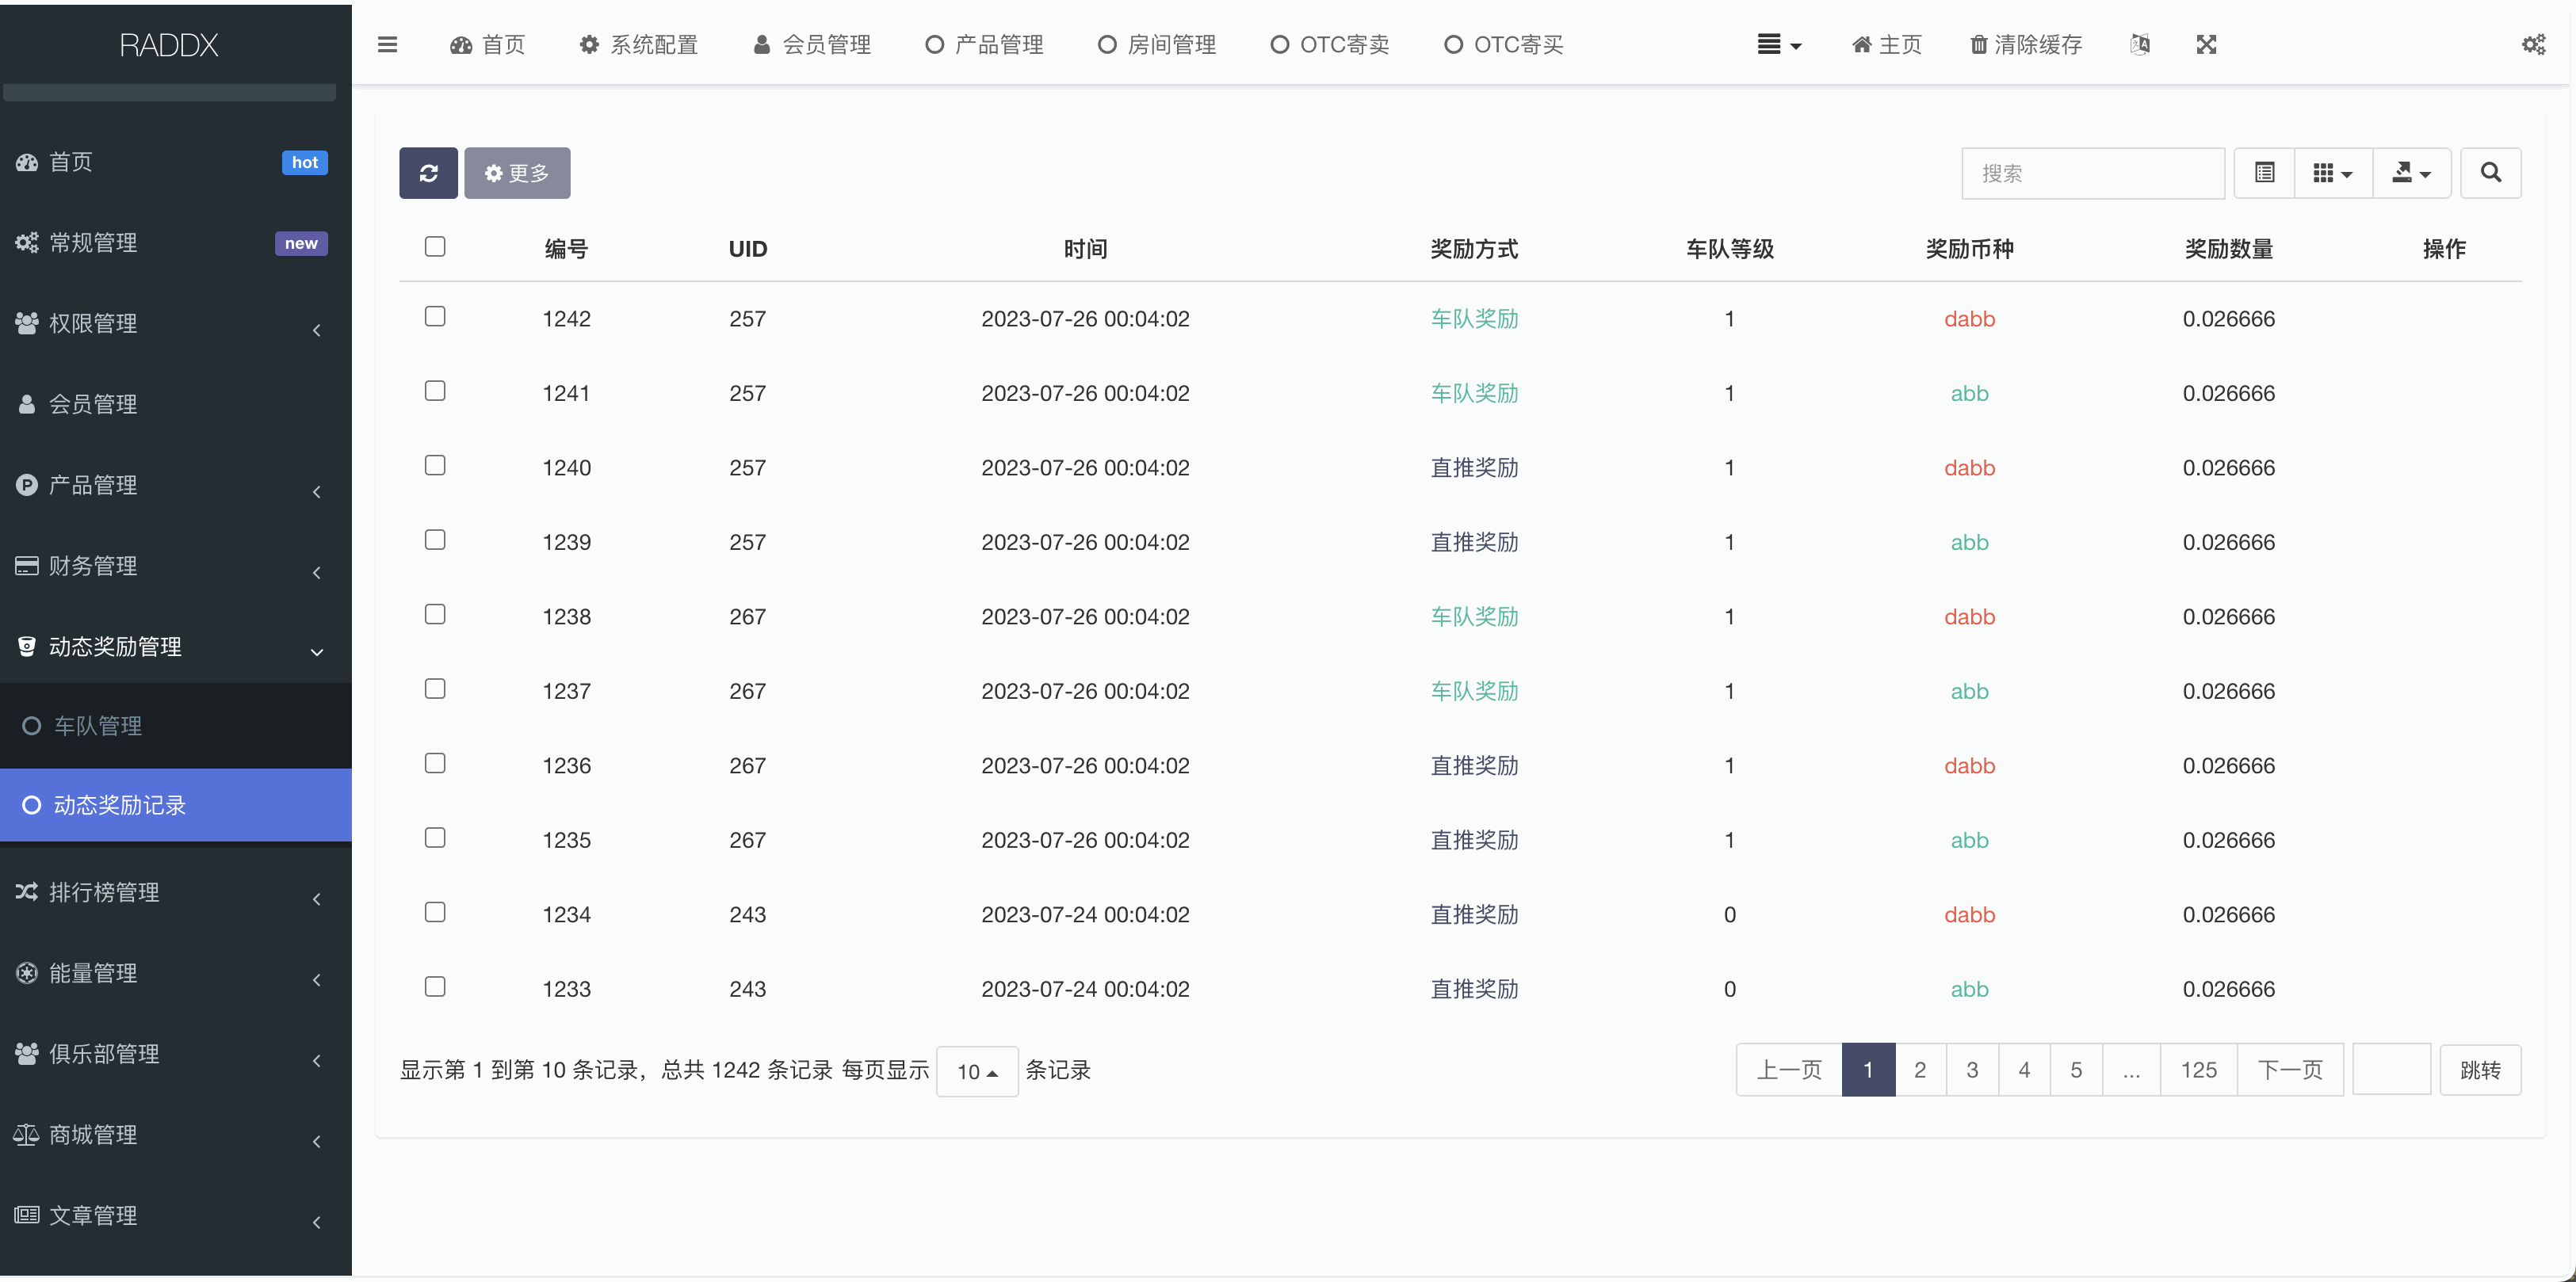Check the select-all checkbox in table header
Image resolution: width=2576 pixels, height=1282 pixels.
[435, 246]
